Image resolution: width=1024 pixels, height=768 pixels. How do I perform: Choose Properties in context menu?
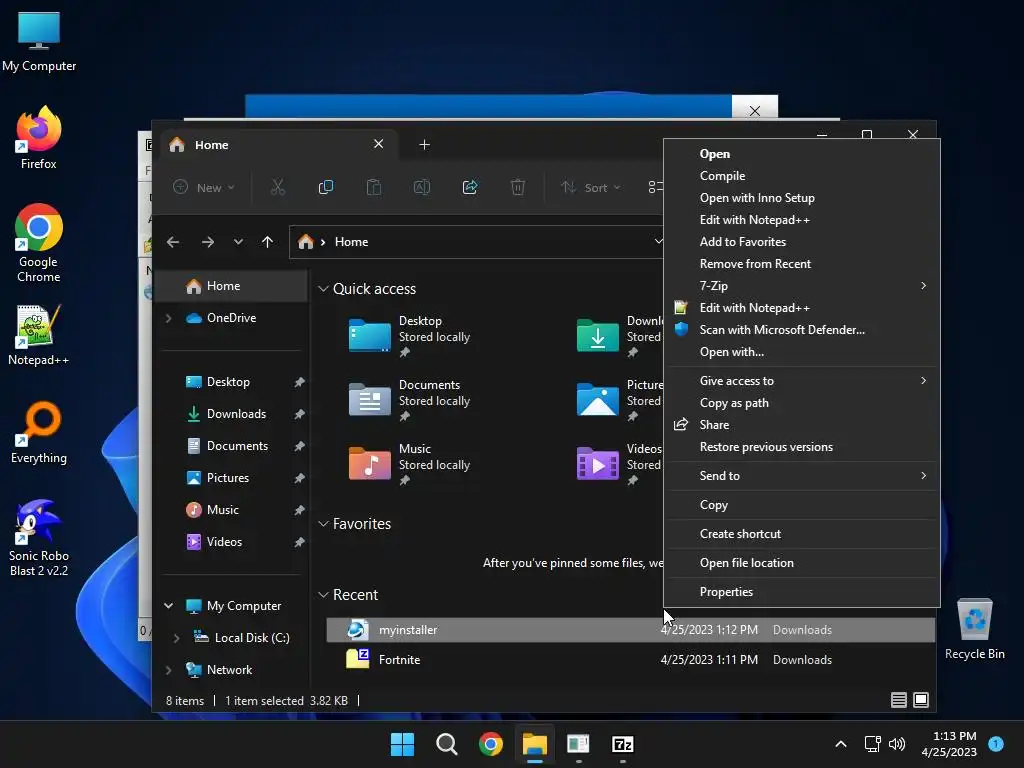coord(802,592)
